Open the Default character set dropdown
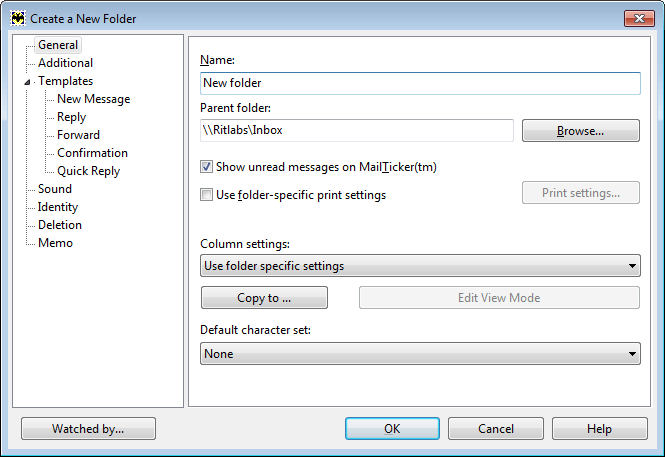665x457 pixels. [420, 354]
